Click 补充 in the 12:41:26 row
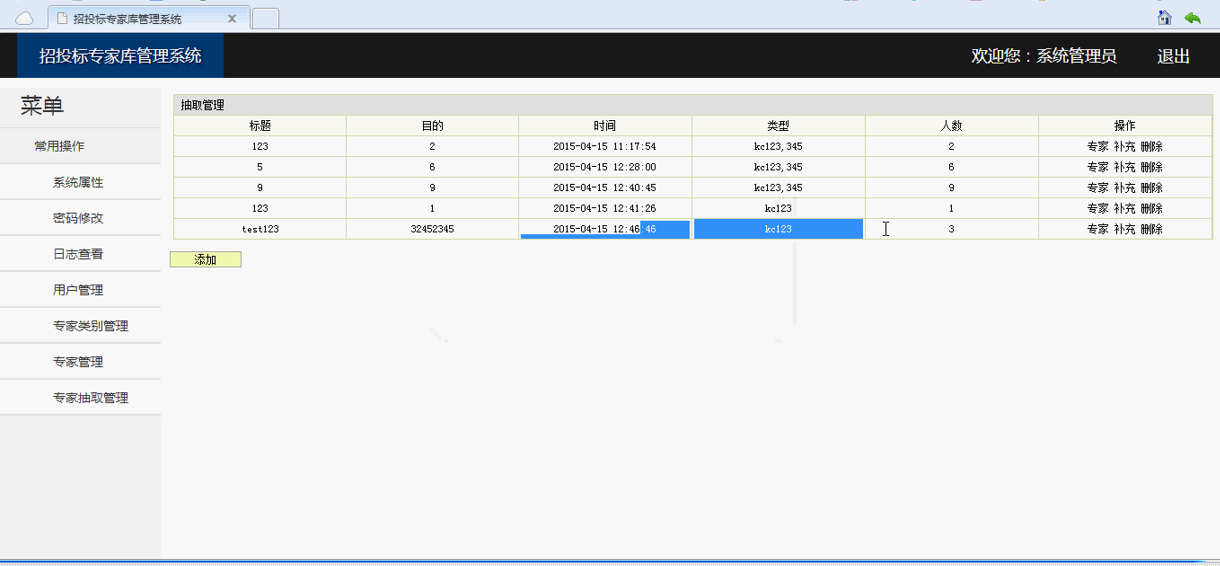 [1124, 209]
